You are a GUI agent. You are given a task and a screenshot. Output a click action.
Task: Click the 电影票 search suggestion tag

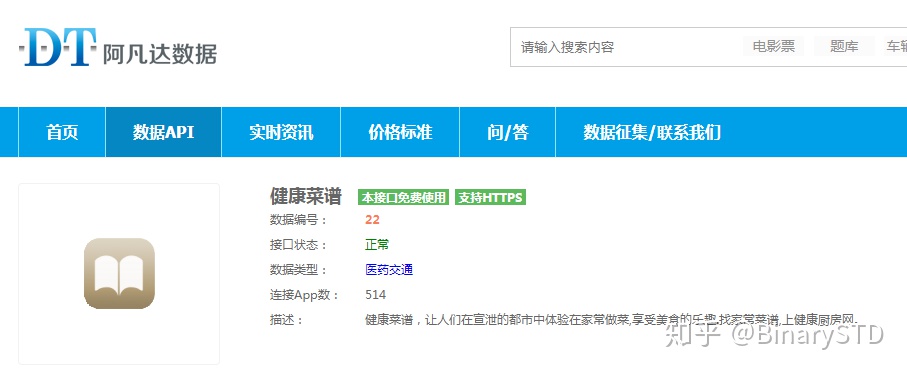773,47
